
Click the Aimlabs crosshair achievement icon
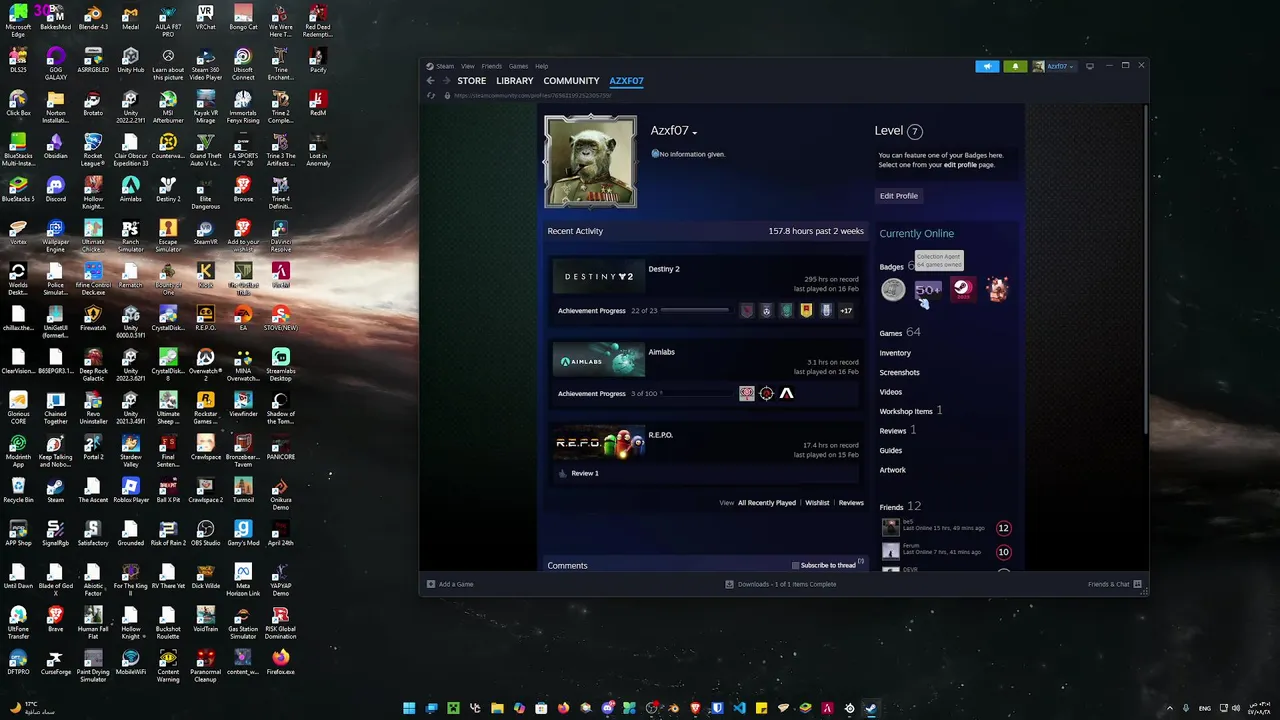pyautogui.click(x=767, y=393)
